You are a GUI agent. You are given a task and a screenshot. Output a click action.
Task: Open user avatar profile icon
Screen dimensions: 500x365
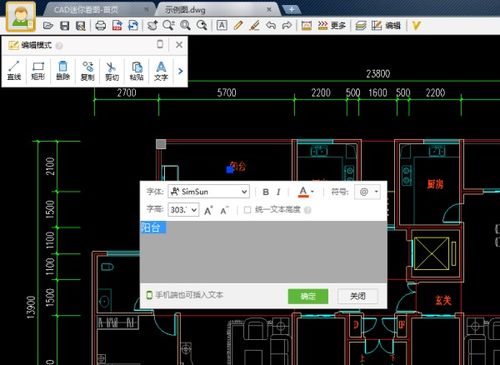click(x=21, y=17)
